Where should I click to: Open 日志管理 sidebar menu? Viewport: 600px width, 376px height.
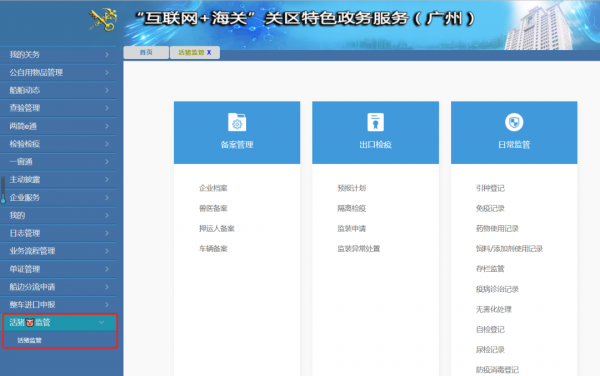pos(58,233)
